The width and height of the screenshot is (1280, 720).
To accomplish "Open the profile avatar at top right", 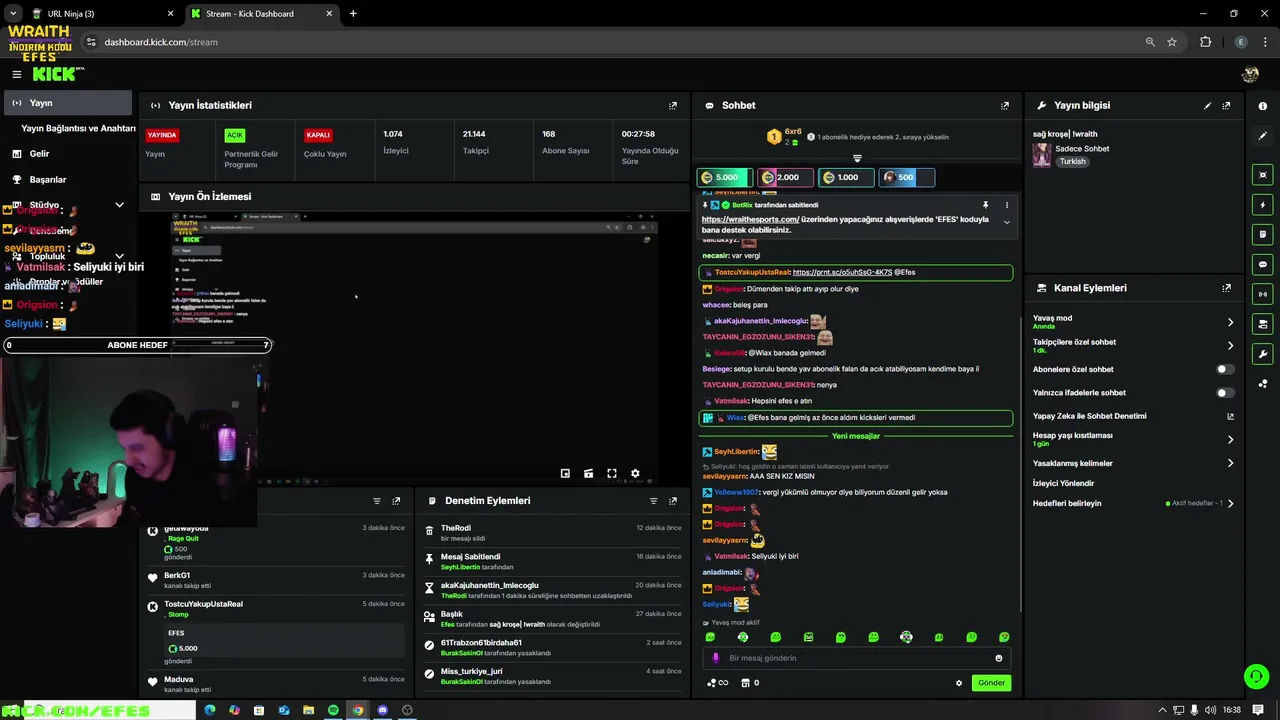I will (x=1250, y=74).
